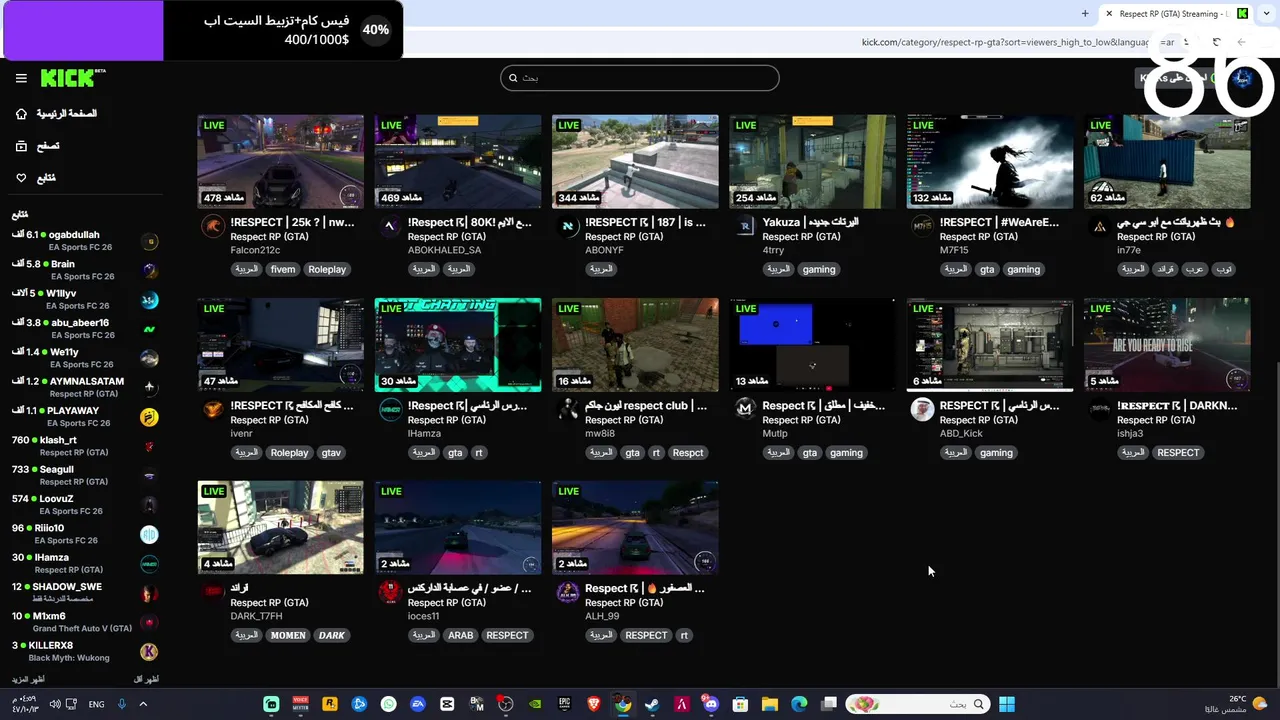Viewport: 1280px width, 720px height.
Task: Click the ABD_Kick channel avatar
Action: pyautogui.click(x=922, y=410)
